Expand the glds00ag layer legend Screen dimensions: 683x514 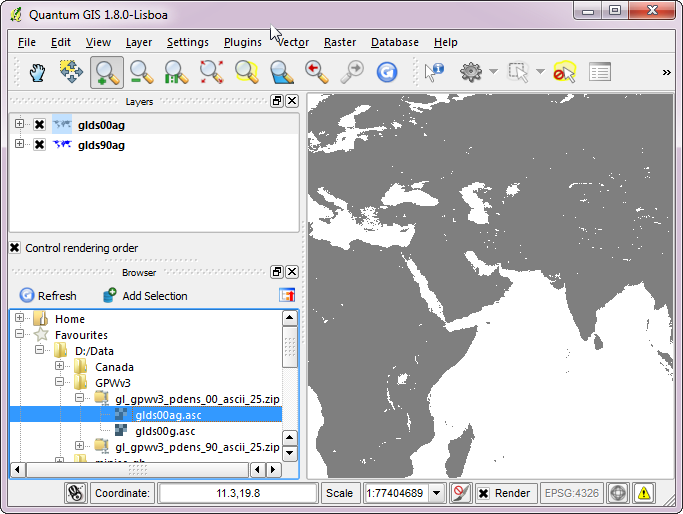19,124
